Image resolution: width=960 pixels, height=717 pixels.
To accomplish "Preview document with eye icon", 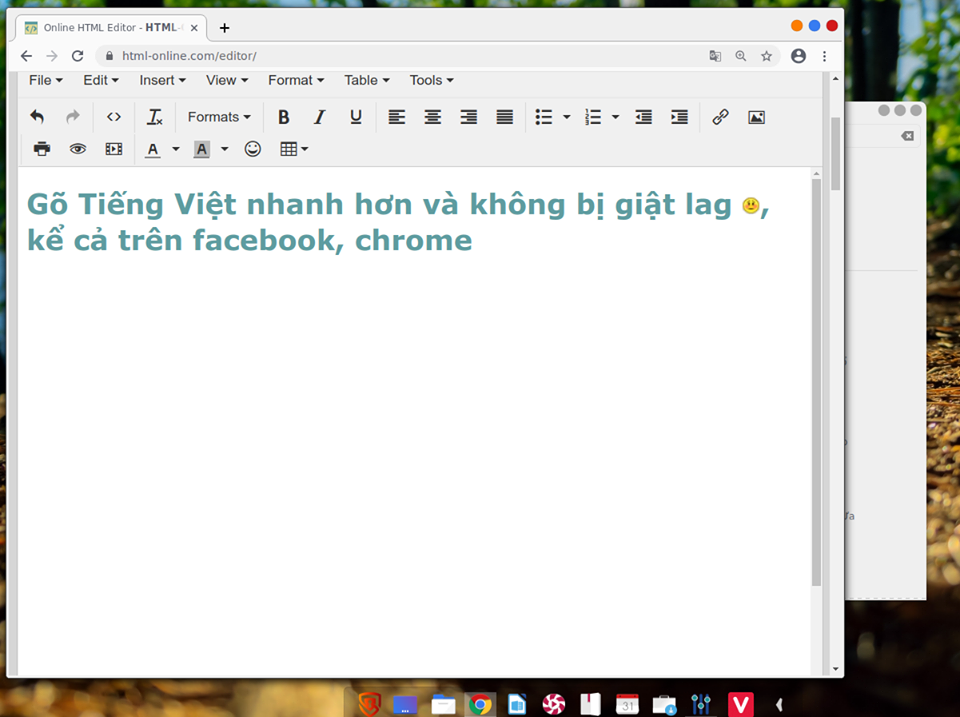I will [x=78, y=149].
